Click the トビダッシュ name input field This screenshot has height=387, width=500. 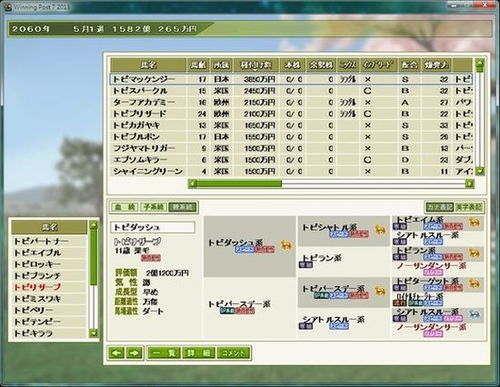tap(153, 227)
